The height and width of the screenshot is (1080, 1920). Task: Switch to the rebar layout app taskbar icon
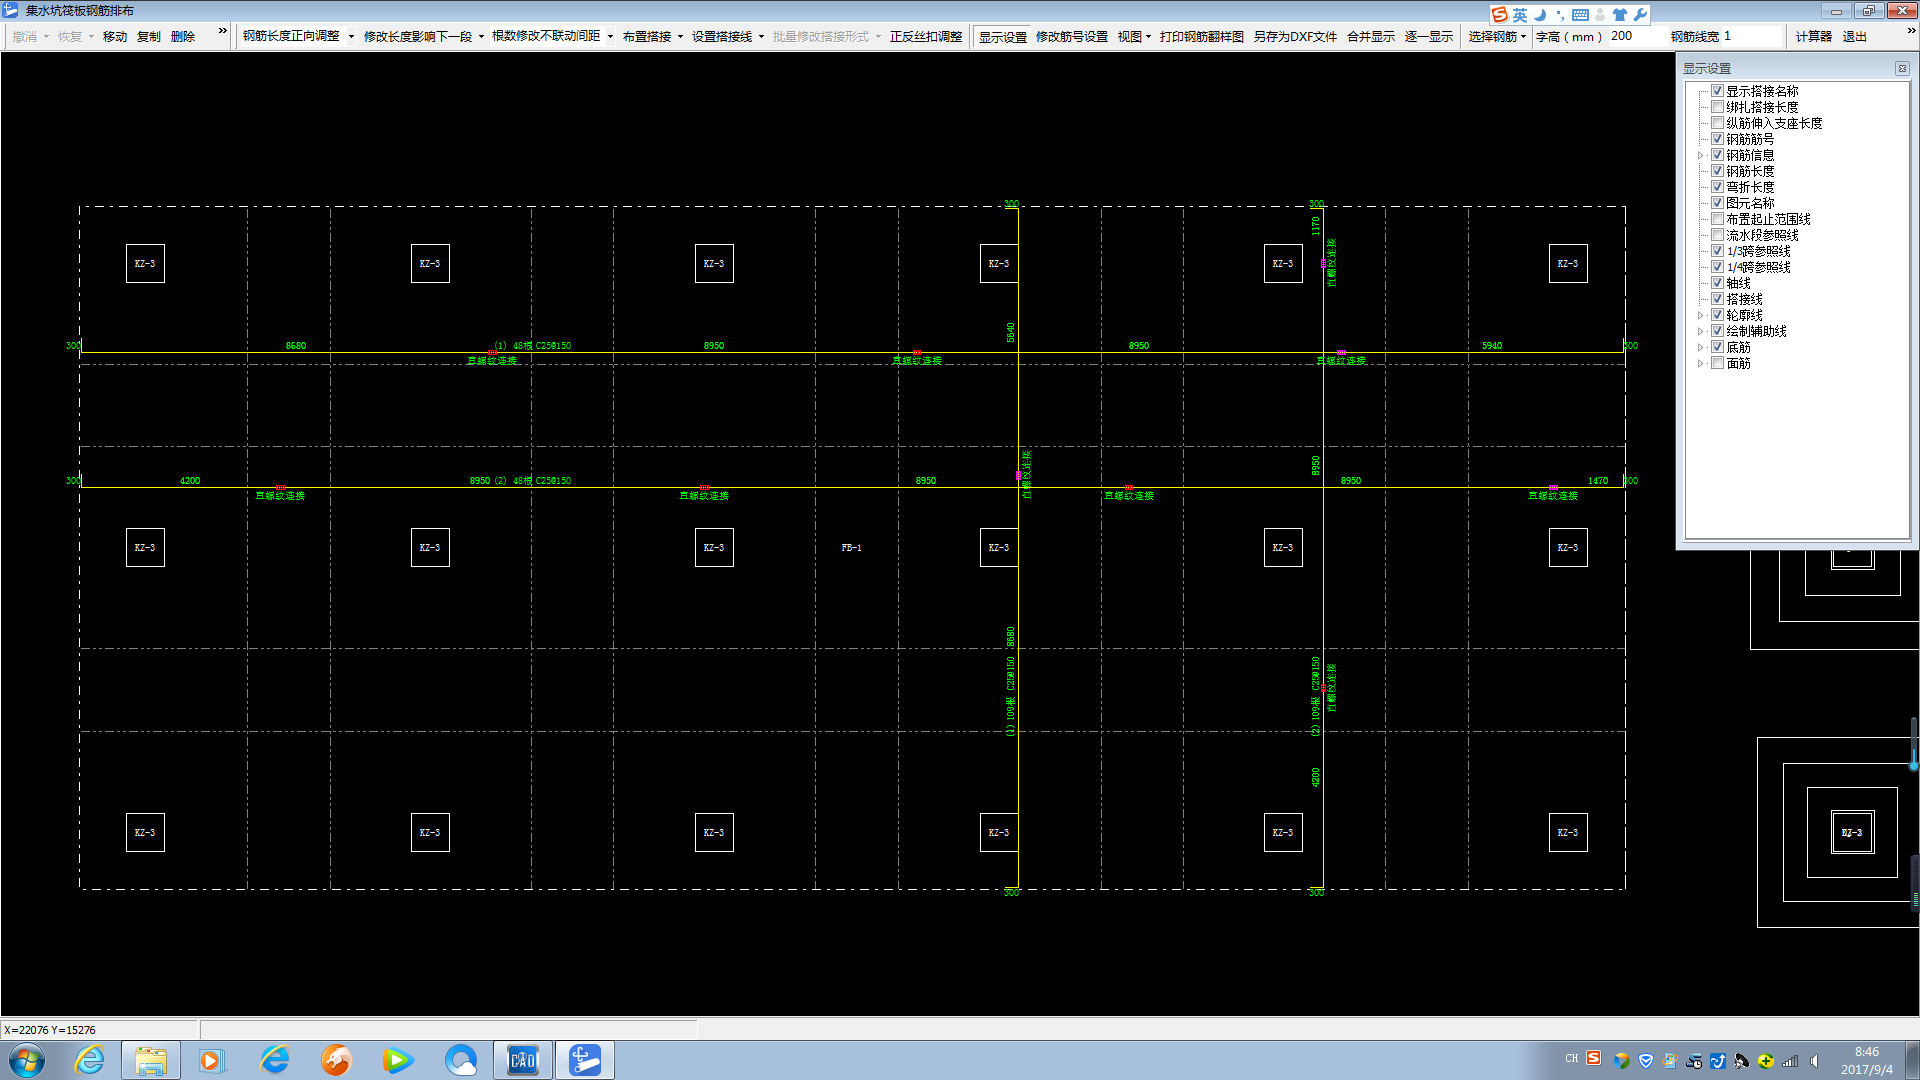[x=585, y=1060]
